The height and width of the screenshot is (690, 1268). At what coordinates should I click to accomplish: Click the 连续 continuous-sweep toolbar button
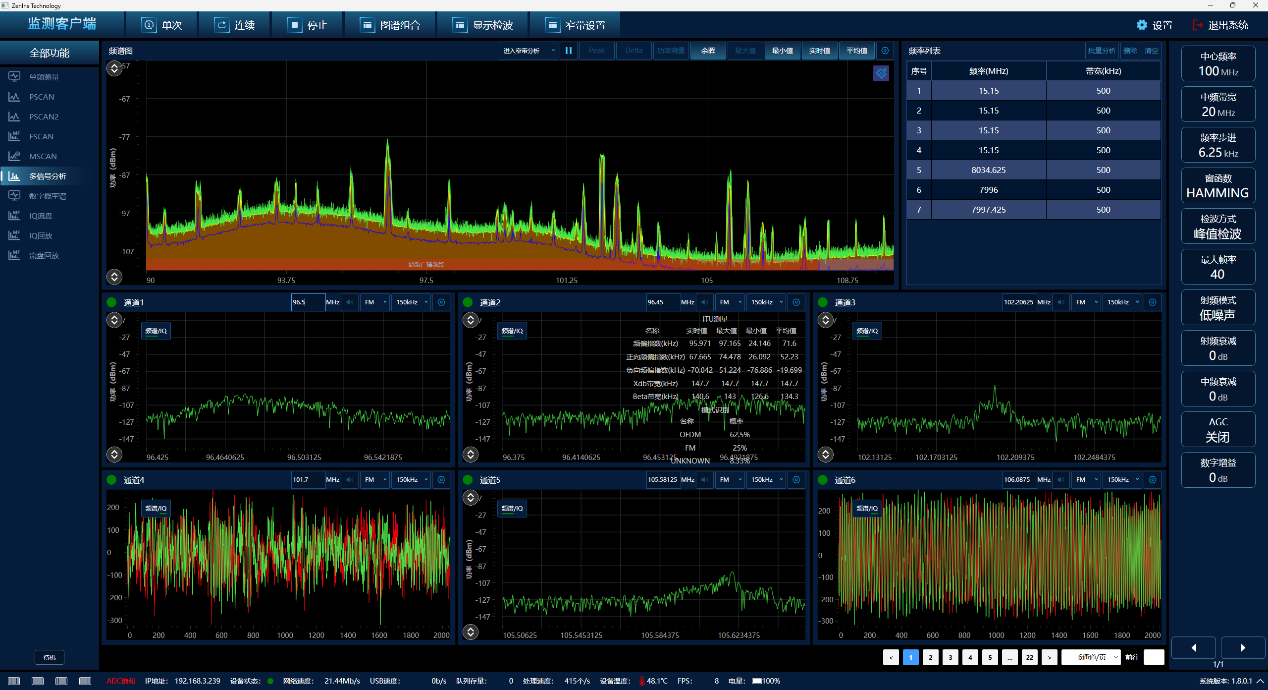(235, 25)
